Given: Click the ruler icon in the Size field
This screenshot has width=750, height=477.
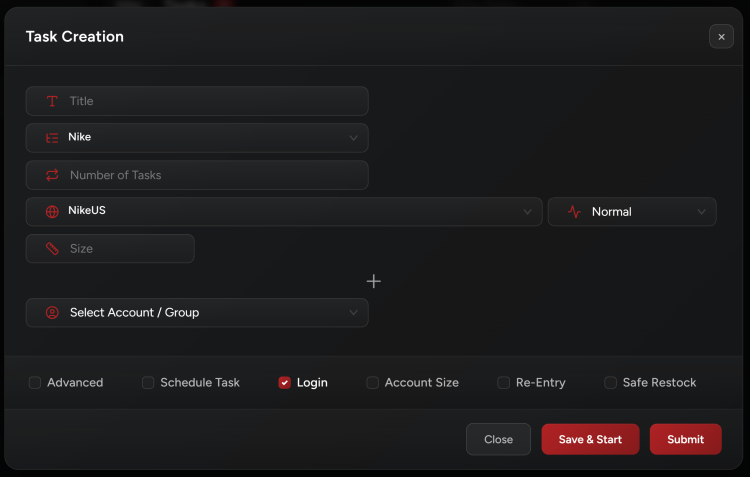Looking at the screenshot, I should 52,249.
